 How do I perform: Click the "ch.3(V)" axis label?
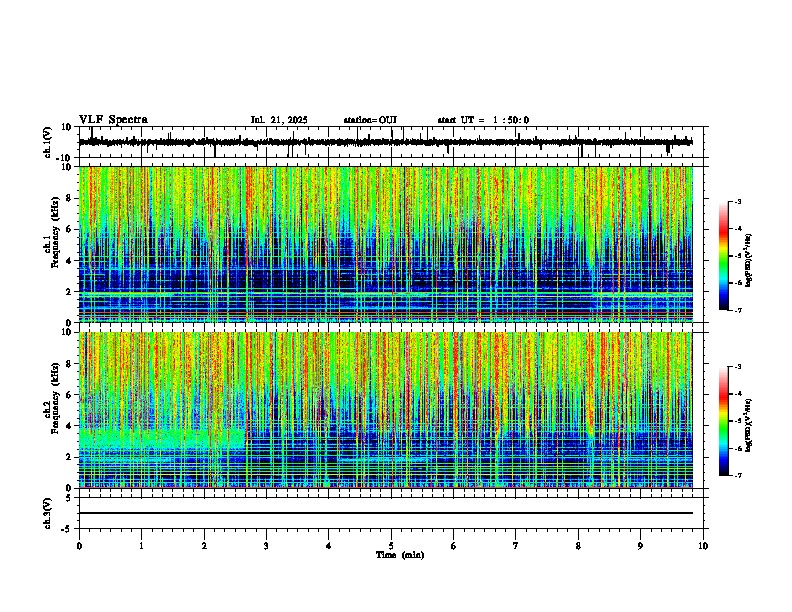48,514
